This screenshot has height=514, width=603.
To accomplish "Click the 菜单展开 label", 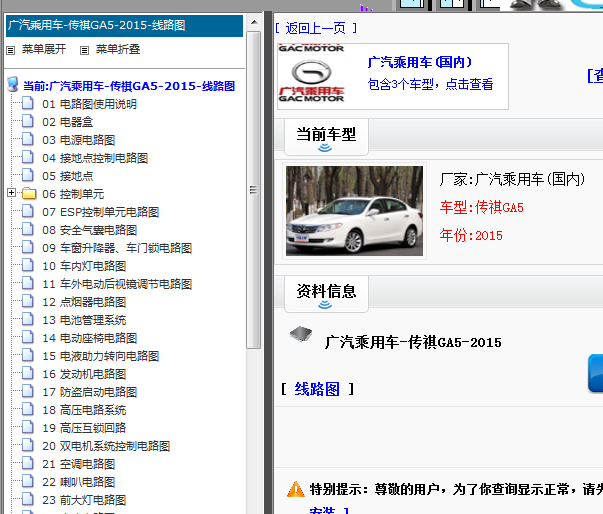I will click(44, 49).
